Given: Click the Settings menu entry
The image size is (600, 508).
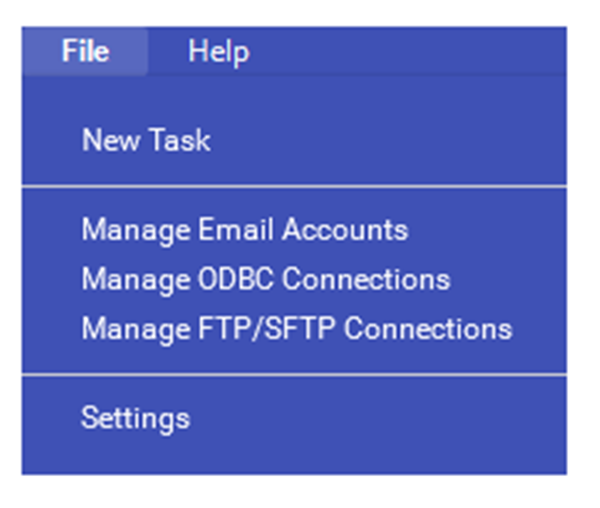Looking at the screenshot, I should 135,417.
